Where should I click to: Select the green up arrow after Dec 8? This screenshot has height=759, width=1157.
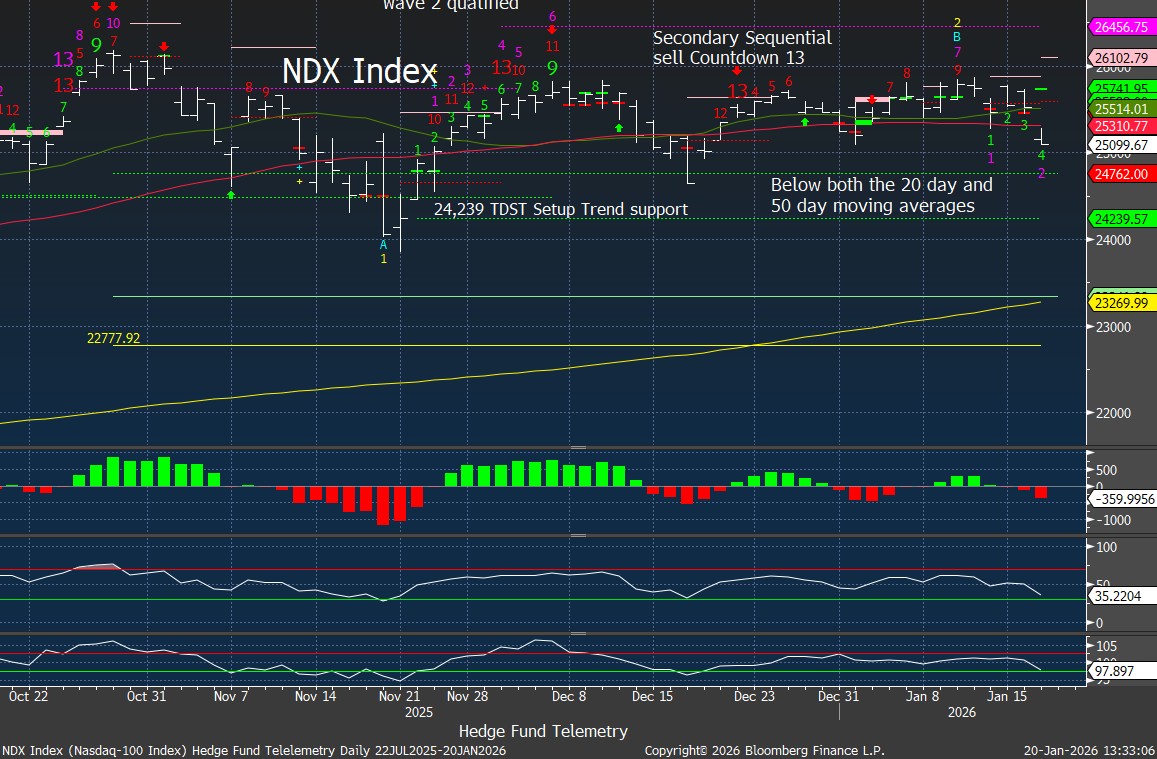[619, 128]
